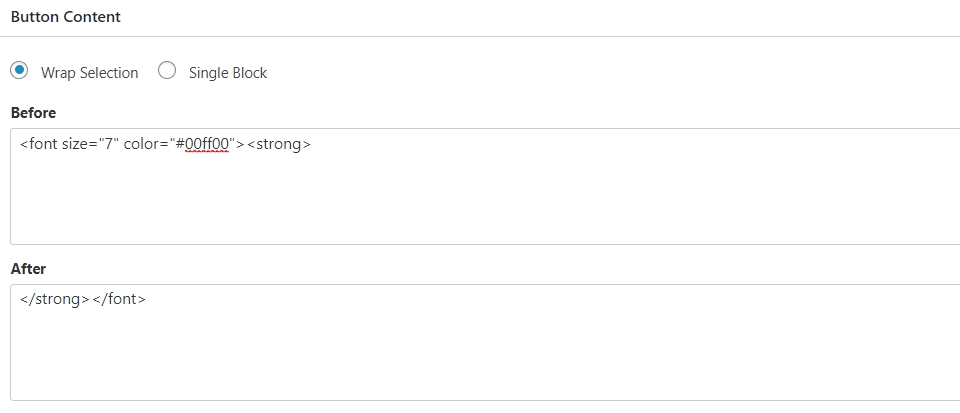Click the word color in the Before box
This screenshot has height=413, width=960.
(141, 144)
